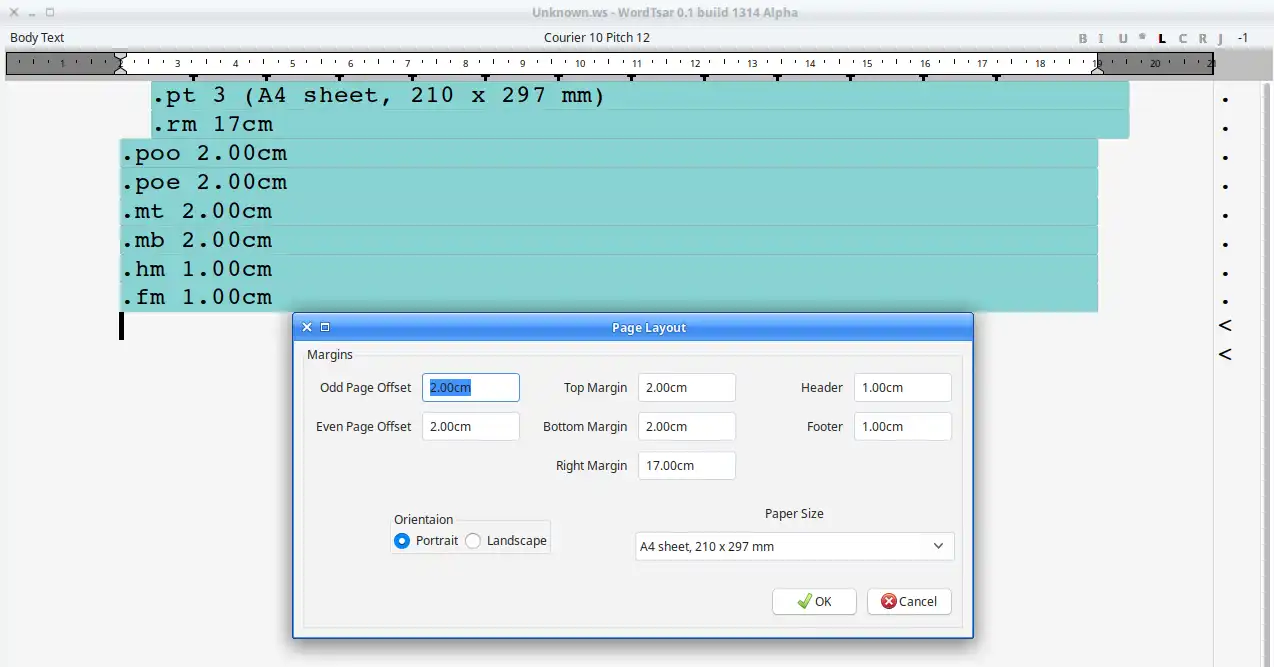Maximize the Page Layout dialog

click(325, 327)
